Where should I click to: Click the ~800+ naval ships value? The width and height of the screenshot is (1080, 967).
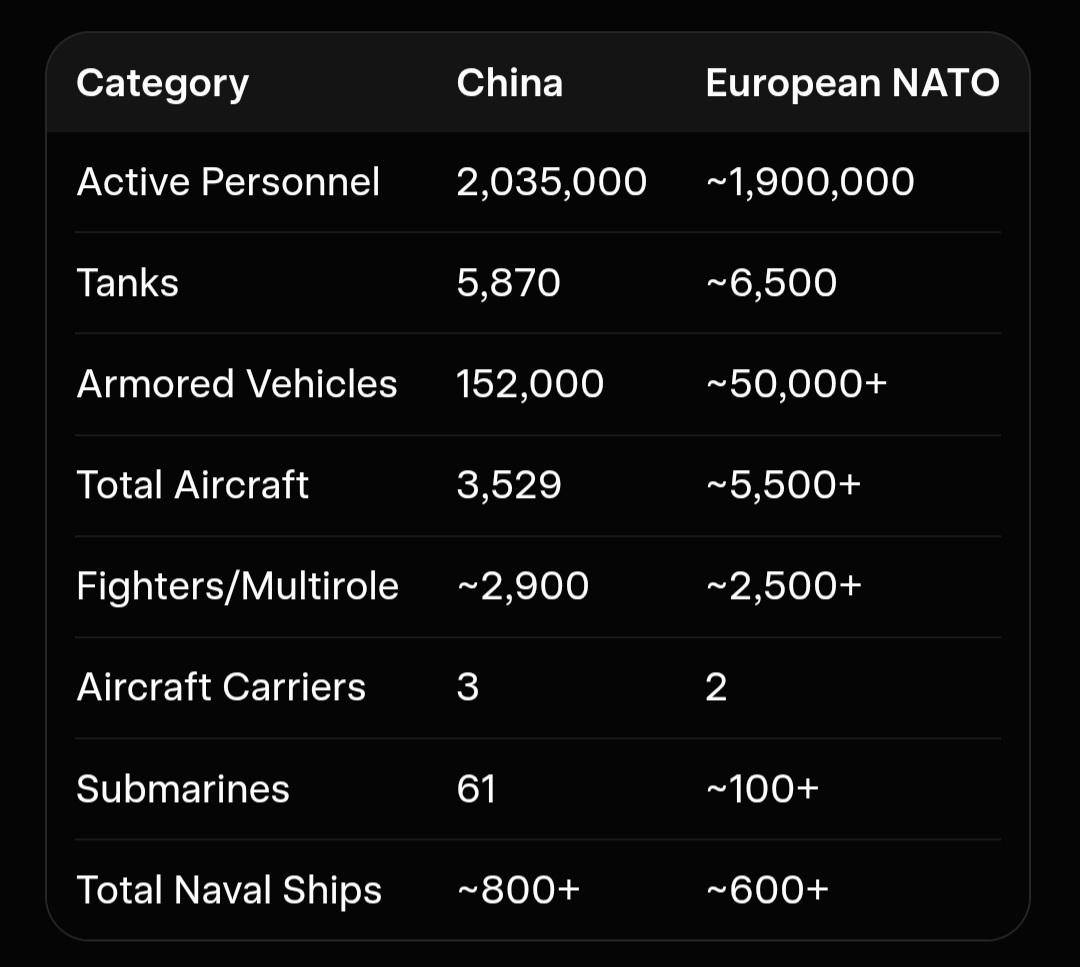518,891
